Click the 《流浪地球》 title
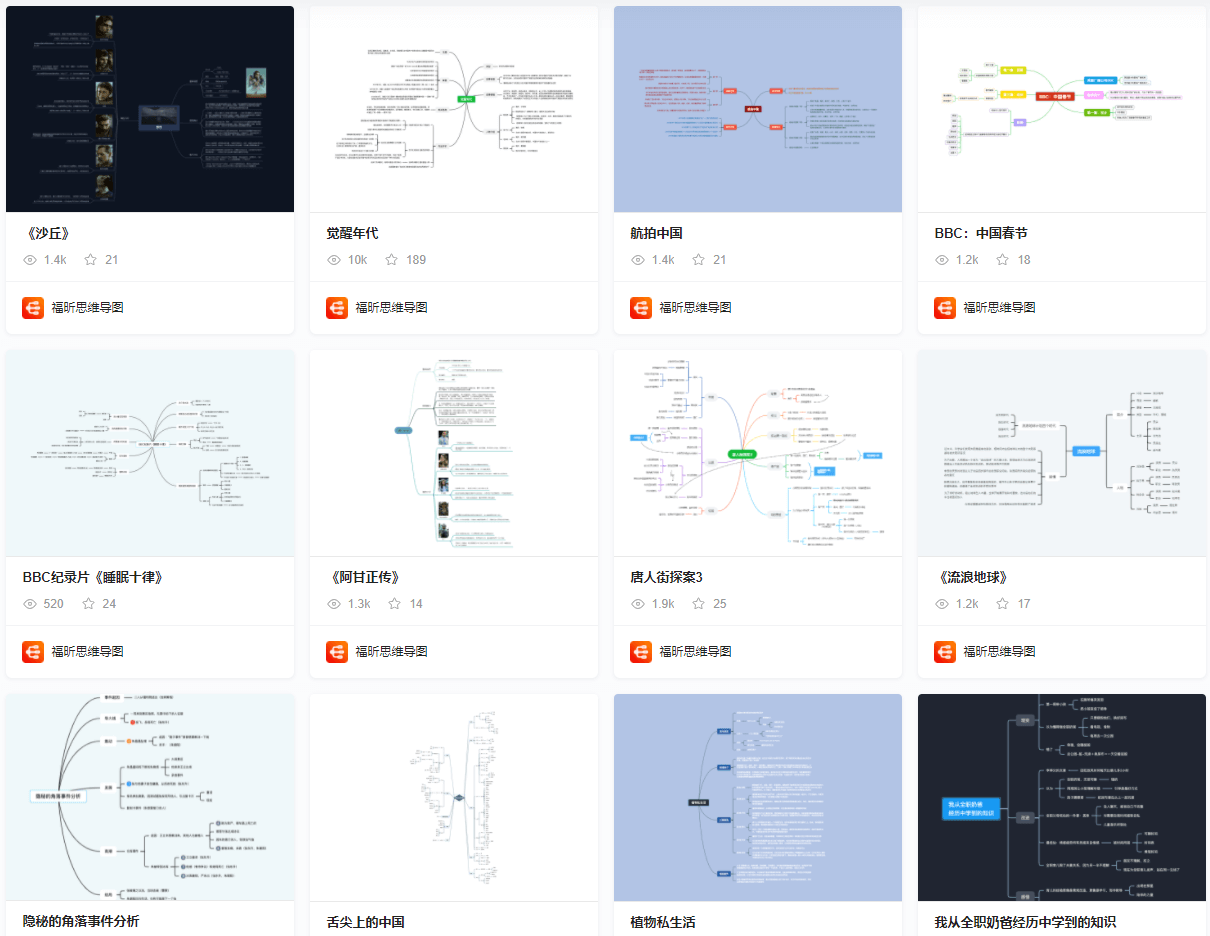This screenshot has height=936, width=1210. tap(971, 577)
